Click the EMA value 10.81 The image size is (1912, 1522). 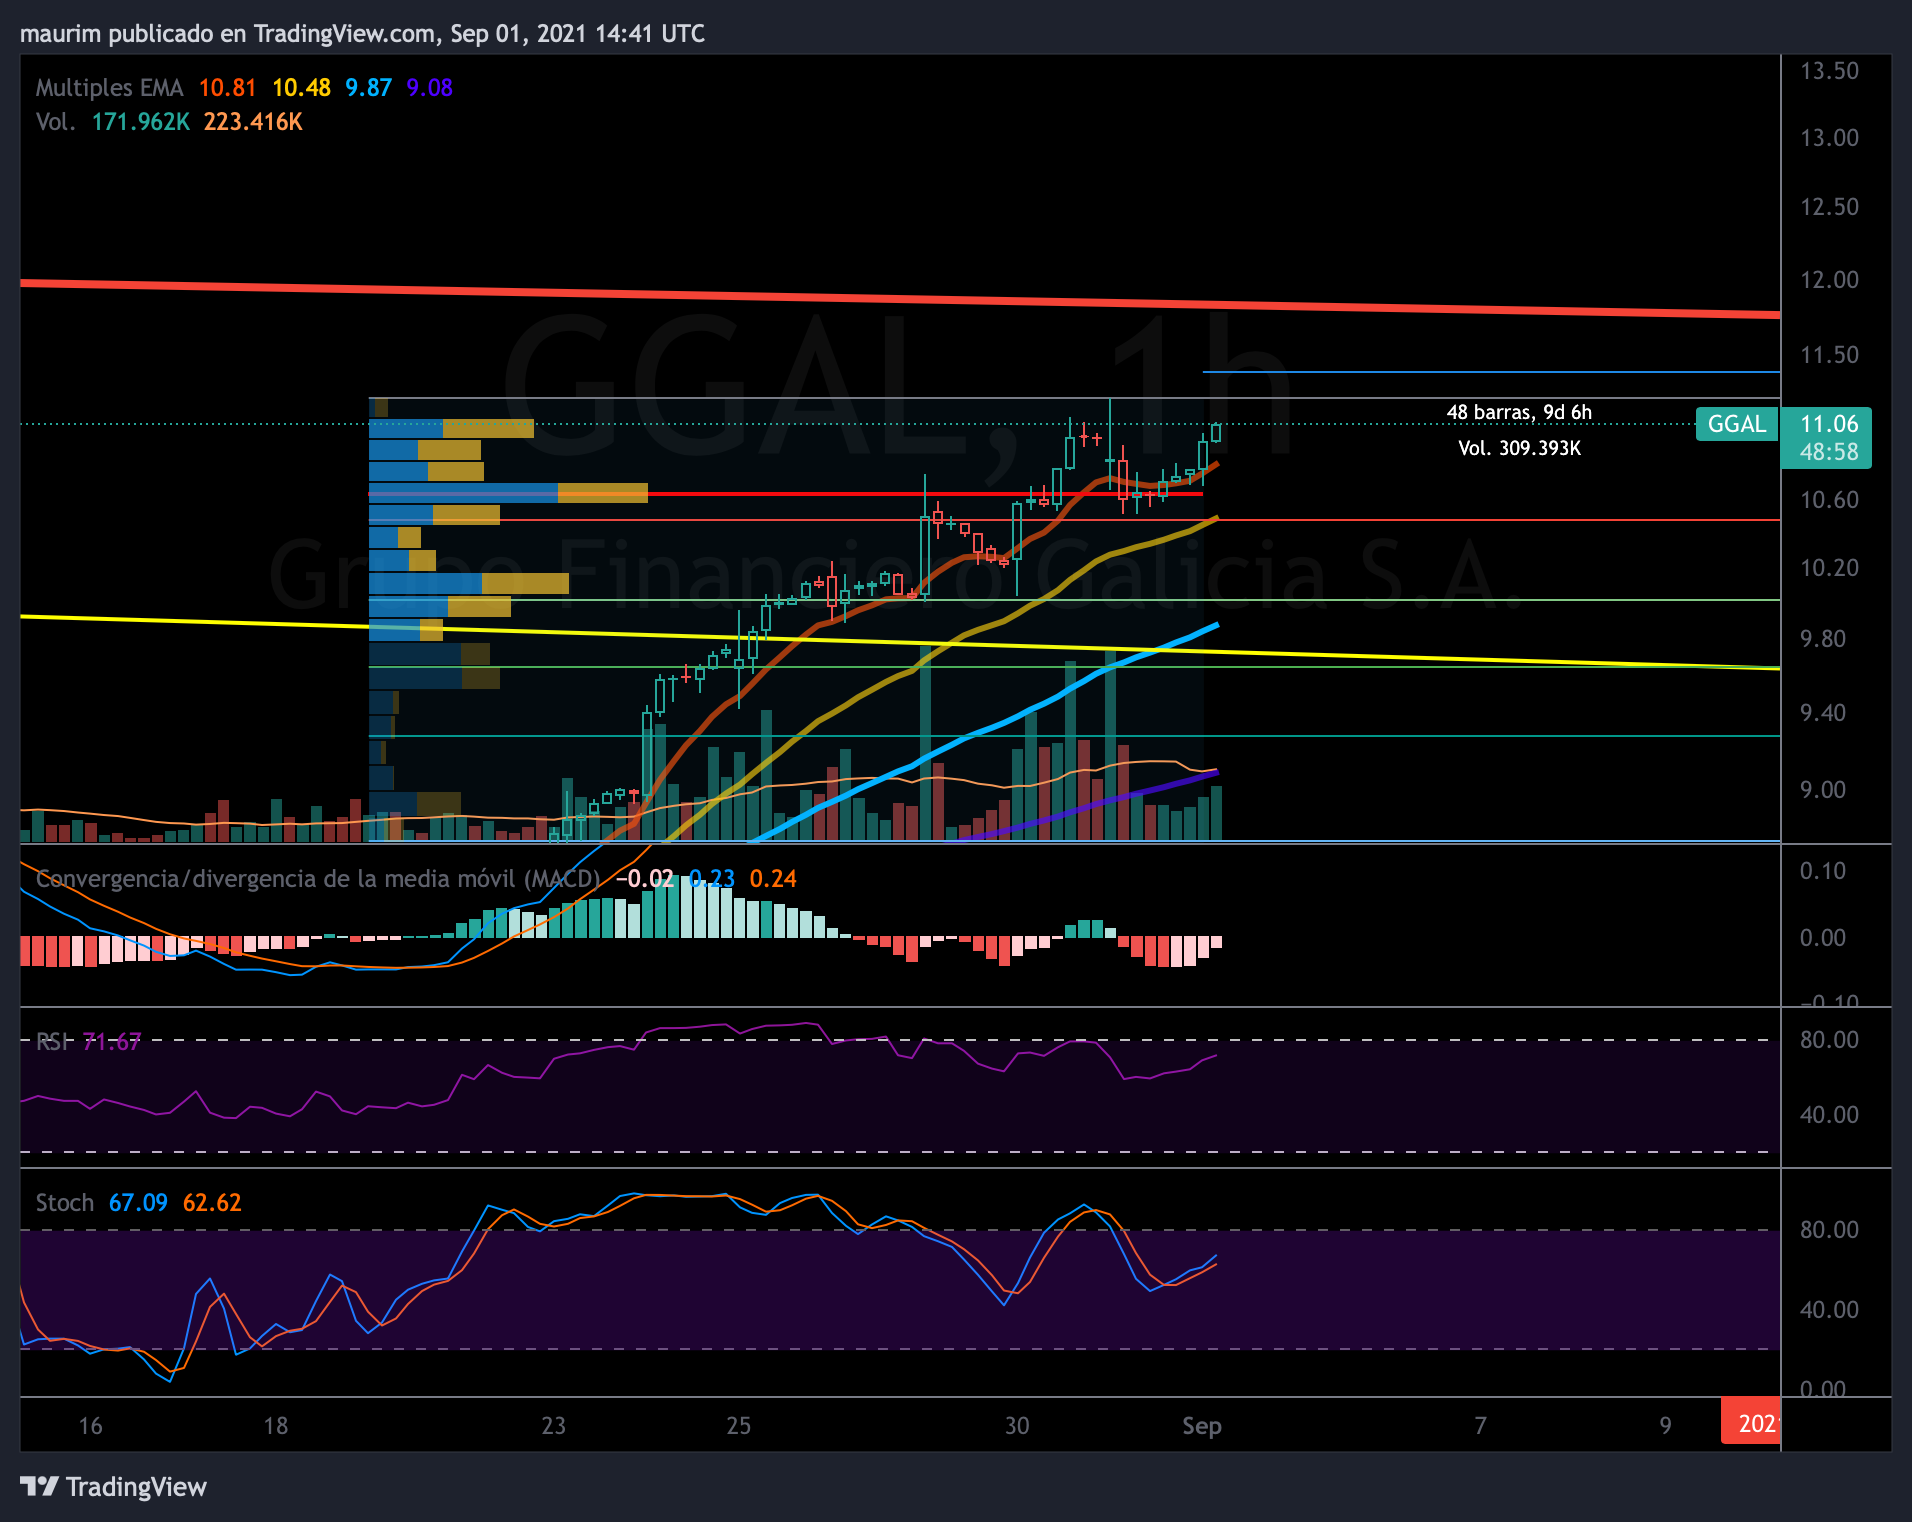tap(227, 88)
